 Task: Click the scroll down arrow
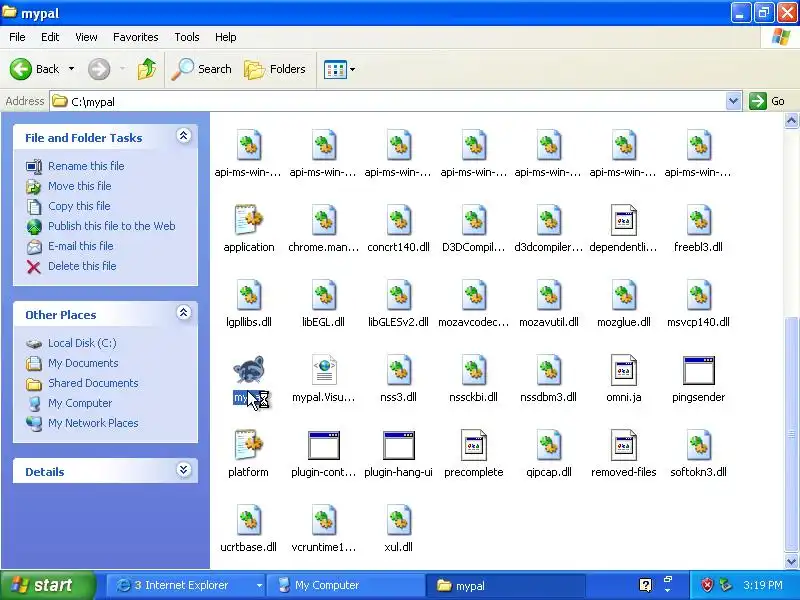[791, 562]
